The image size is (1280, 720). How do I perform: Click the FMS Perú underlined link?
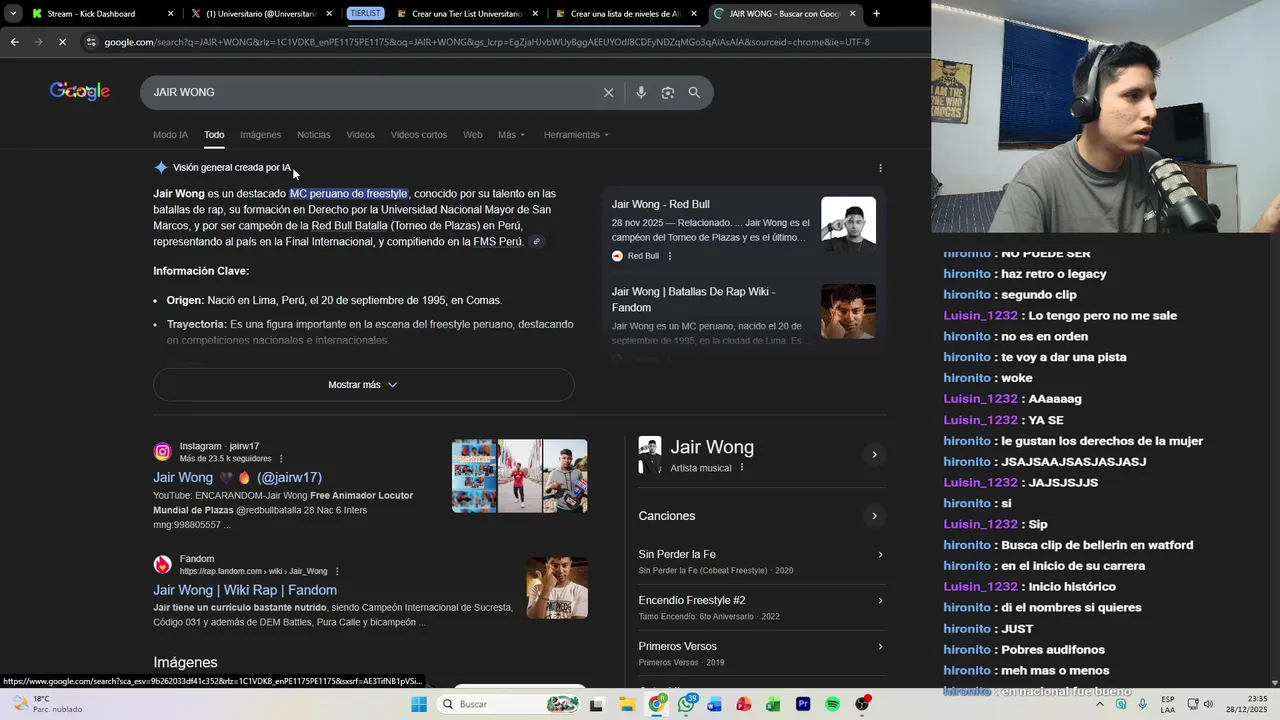(x=498, y=242)
